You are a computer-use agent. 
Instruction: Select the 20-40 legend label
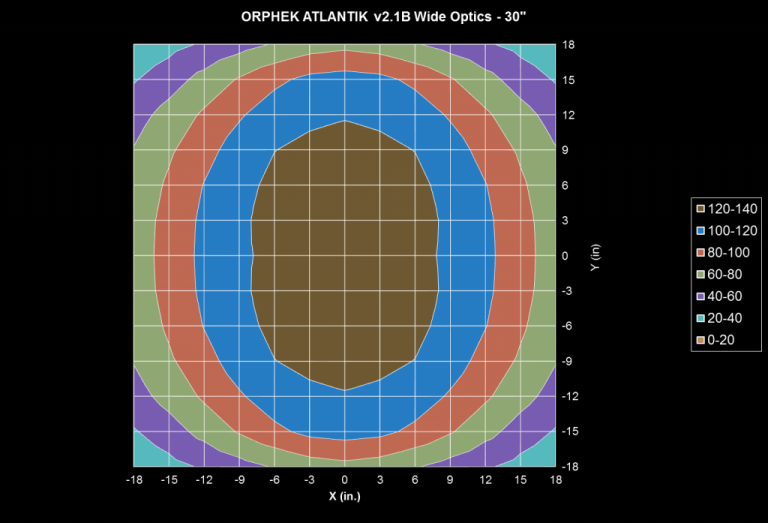724,318
